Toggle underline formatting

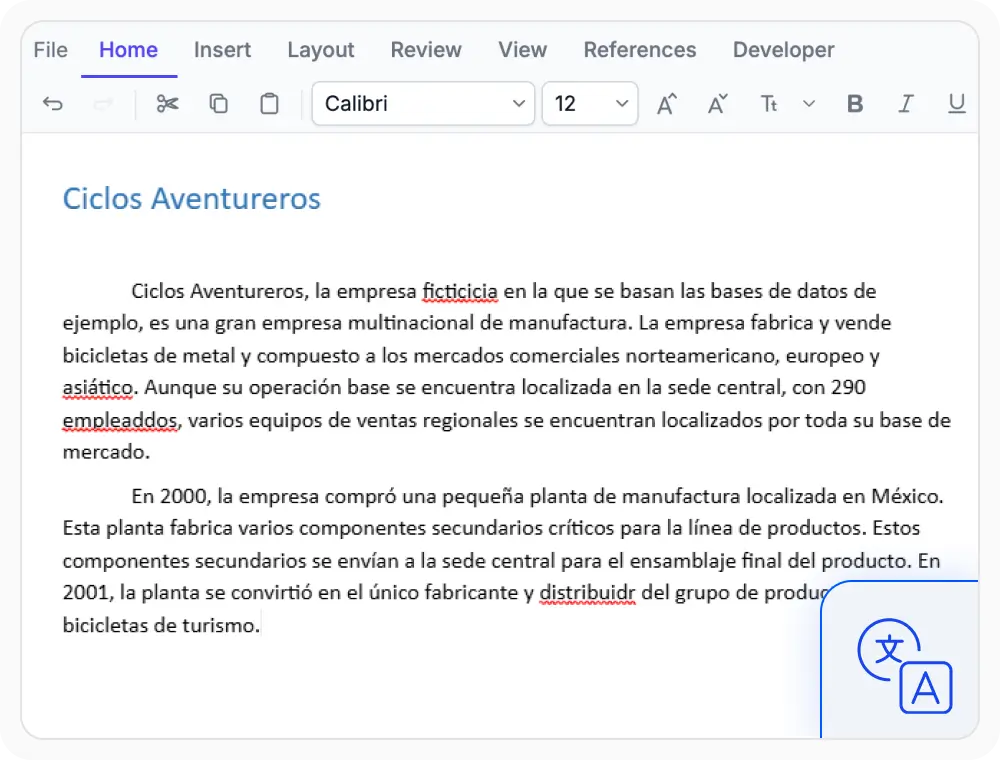(x=957, y=104)
